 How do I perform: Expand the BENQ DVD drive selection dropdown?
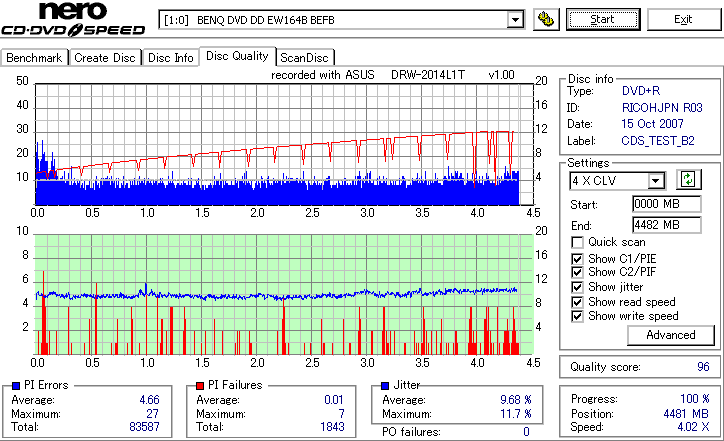[515, 20]
